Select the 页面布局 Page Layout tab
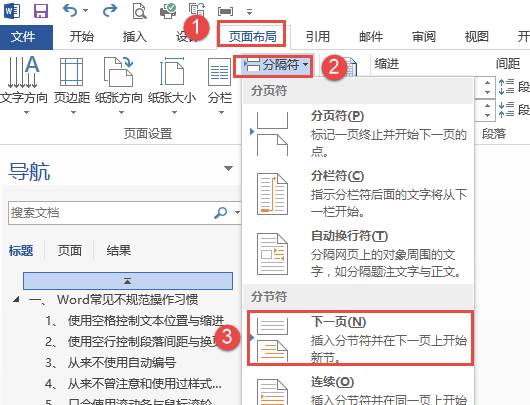Viewport: 530px width, 405px height. point(252,36)
